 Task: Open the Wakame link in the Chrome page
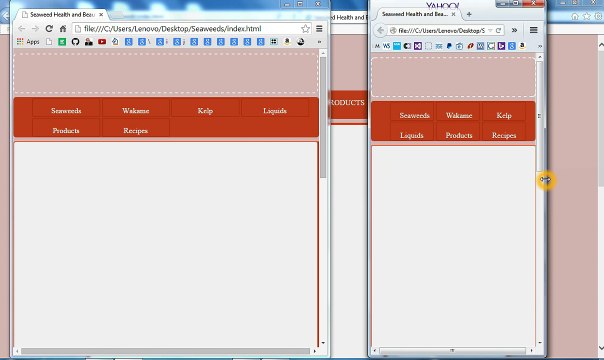click(x=136, y=111)
